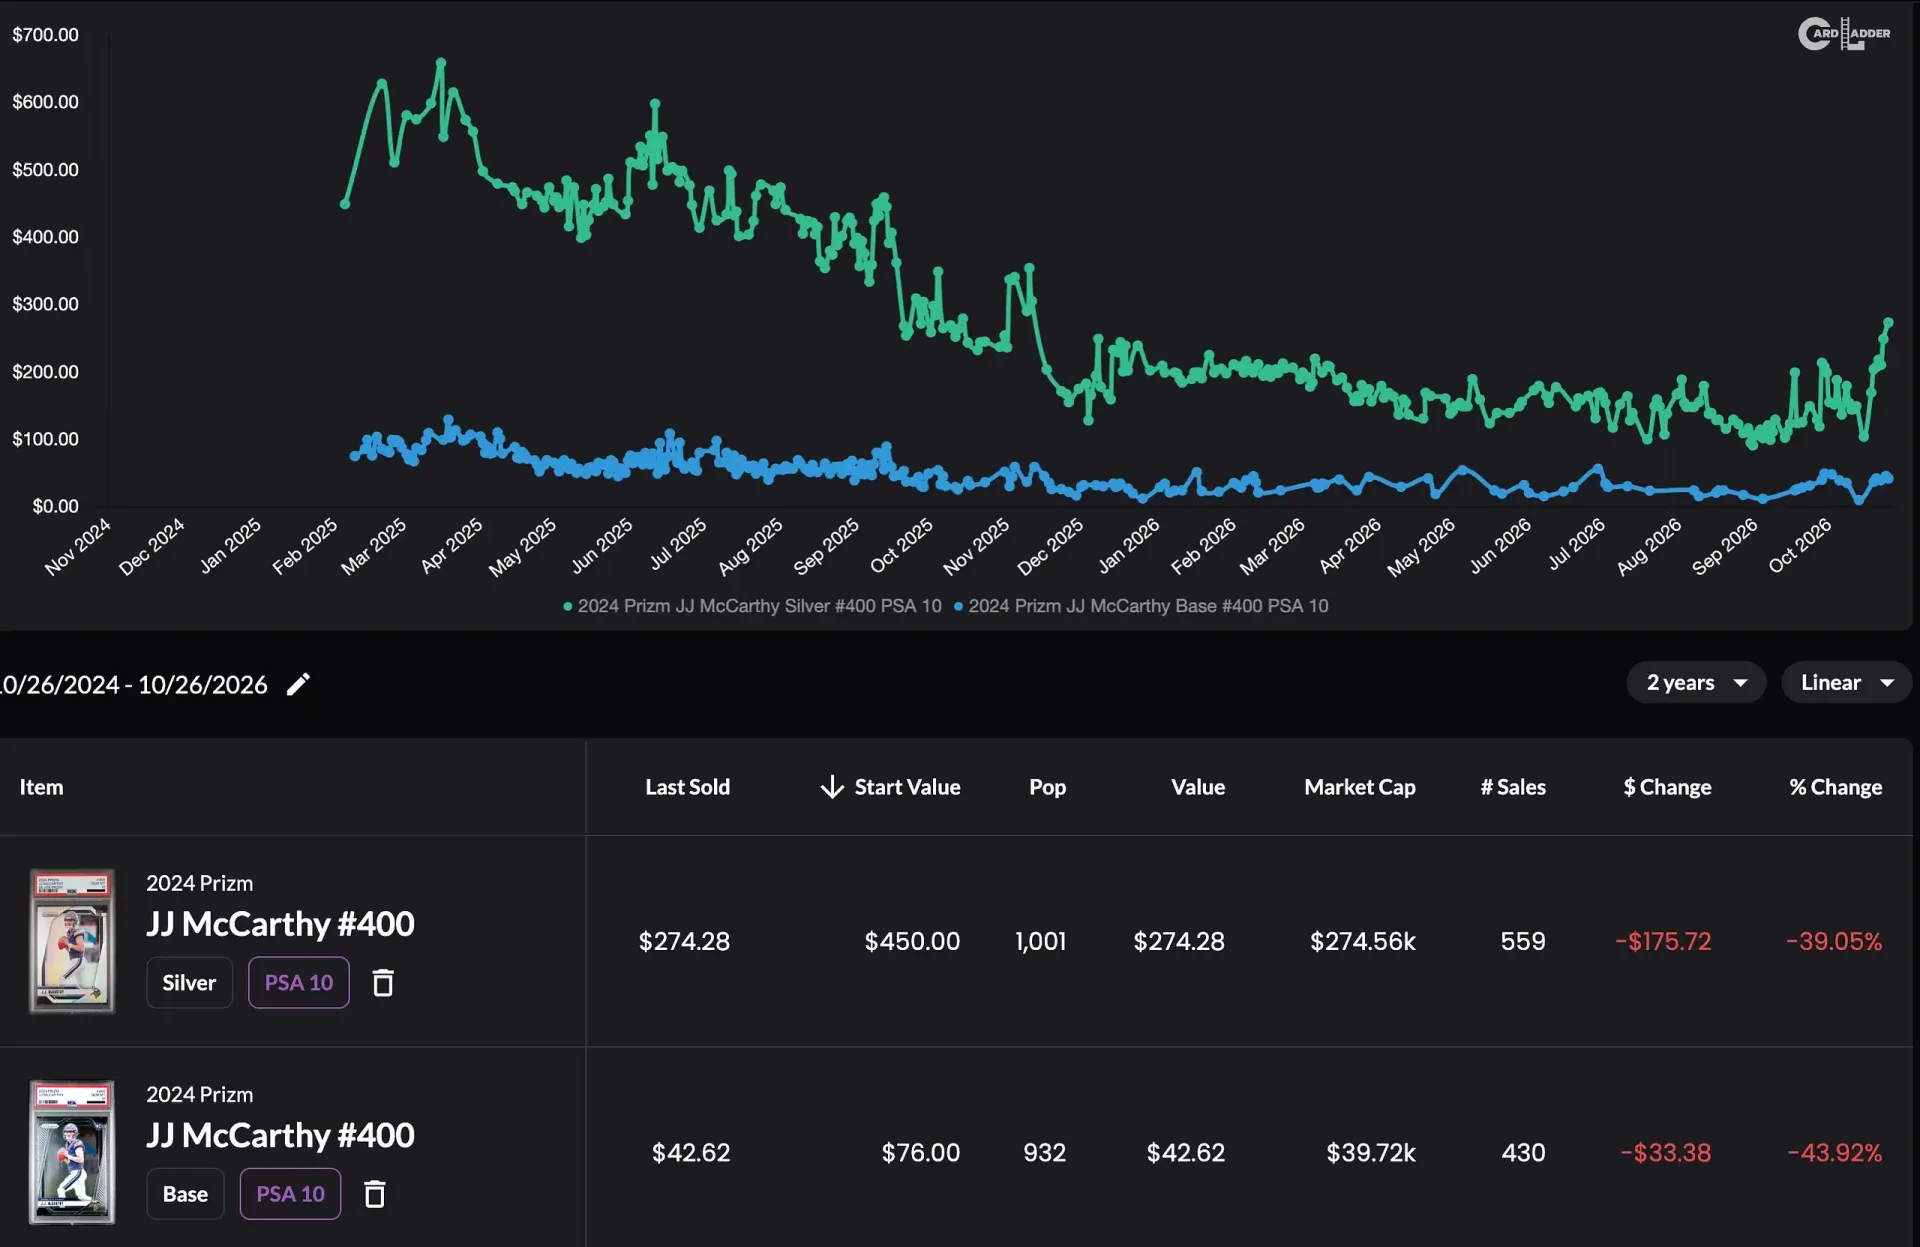Screen dimensions: 1920x1247
Task: Click the PSA 10 tag on Silver row
Action: tap(298, 982)
